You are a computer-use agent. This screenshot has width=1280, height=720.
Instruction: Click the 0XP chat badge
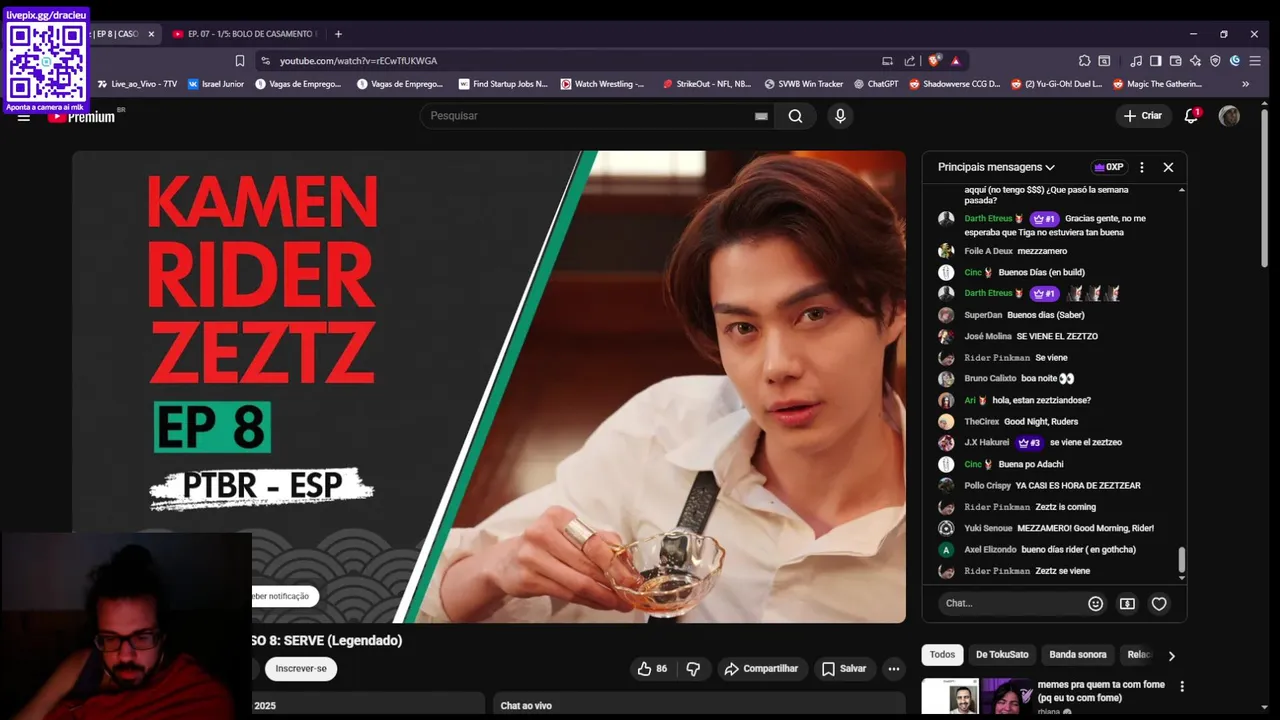[1109, 167]
